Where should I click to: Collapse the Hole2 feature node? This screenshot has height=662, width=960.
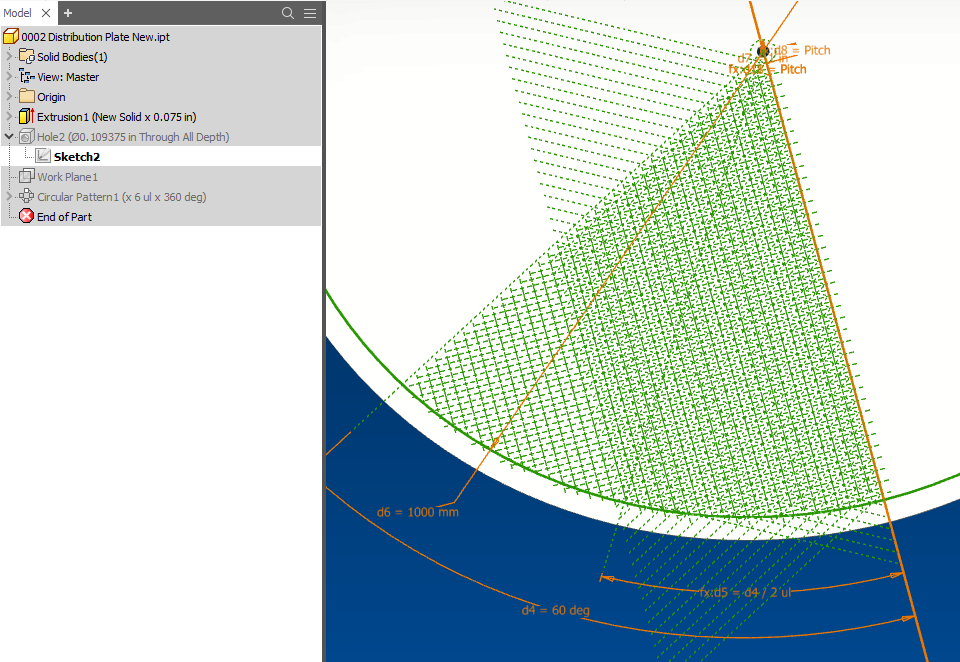tap(8, 136)
